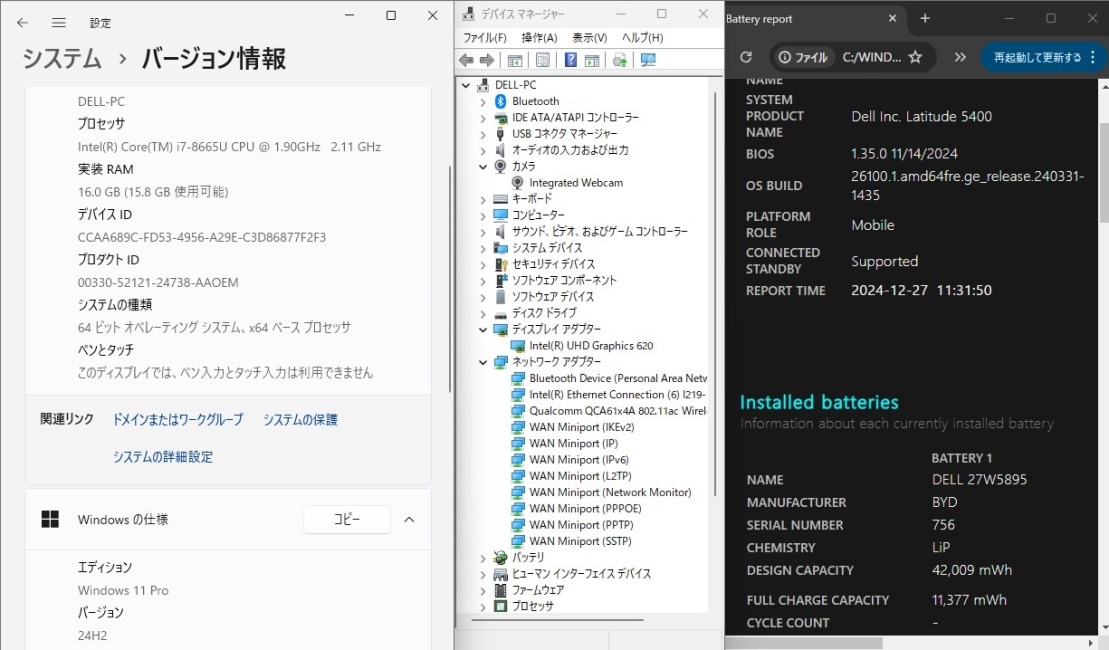Reload the Battery report page

[744, 57]
